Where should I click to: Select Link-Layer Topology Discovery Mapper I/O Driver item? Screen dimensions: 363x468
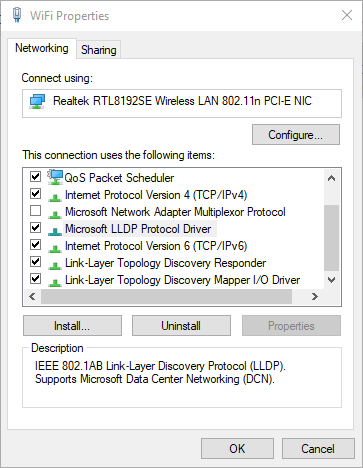182,280
